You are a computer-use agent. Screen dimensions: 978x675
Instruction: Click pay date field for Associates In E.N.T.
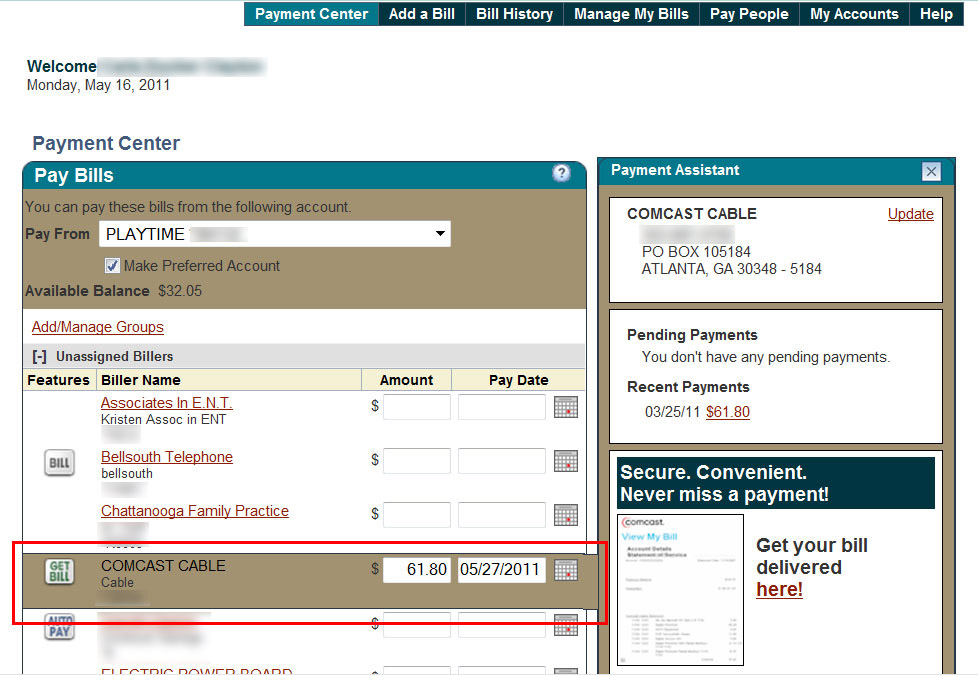click(x=501, y=407)
